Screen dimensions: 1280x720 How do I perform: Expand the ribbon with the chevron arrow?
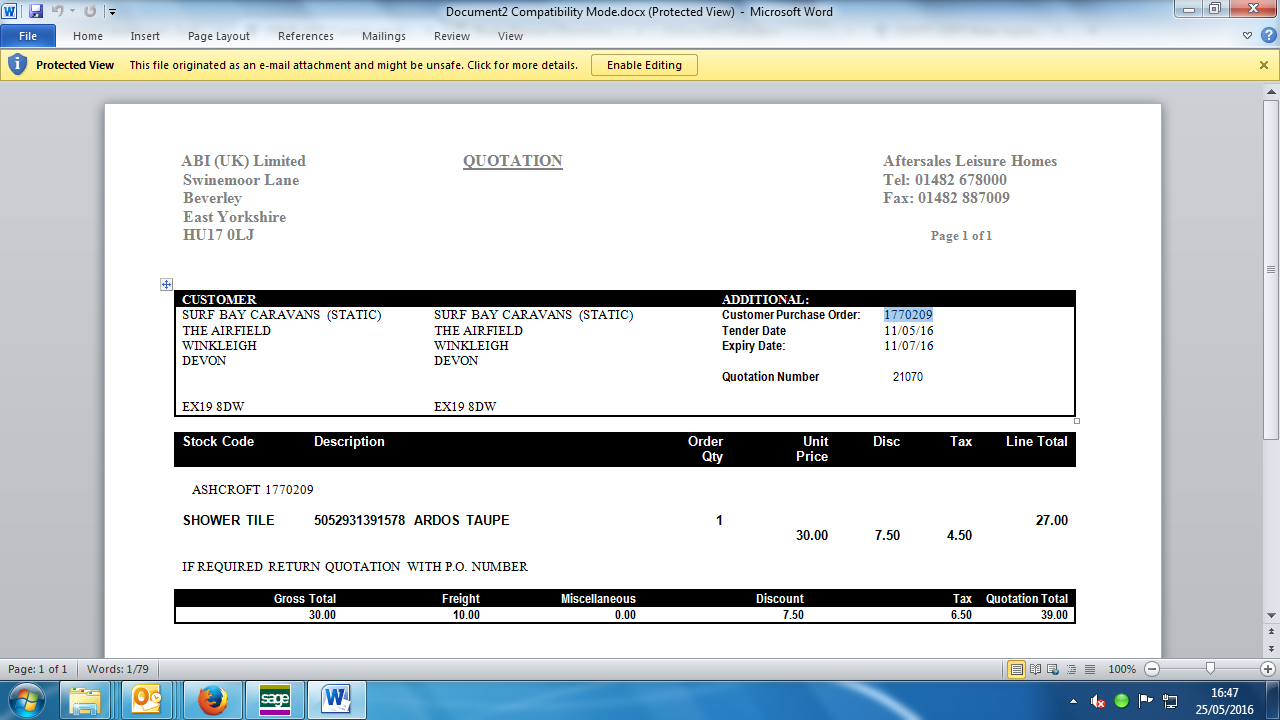pos(1247,36)
